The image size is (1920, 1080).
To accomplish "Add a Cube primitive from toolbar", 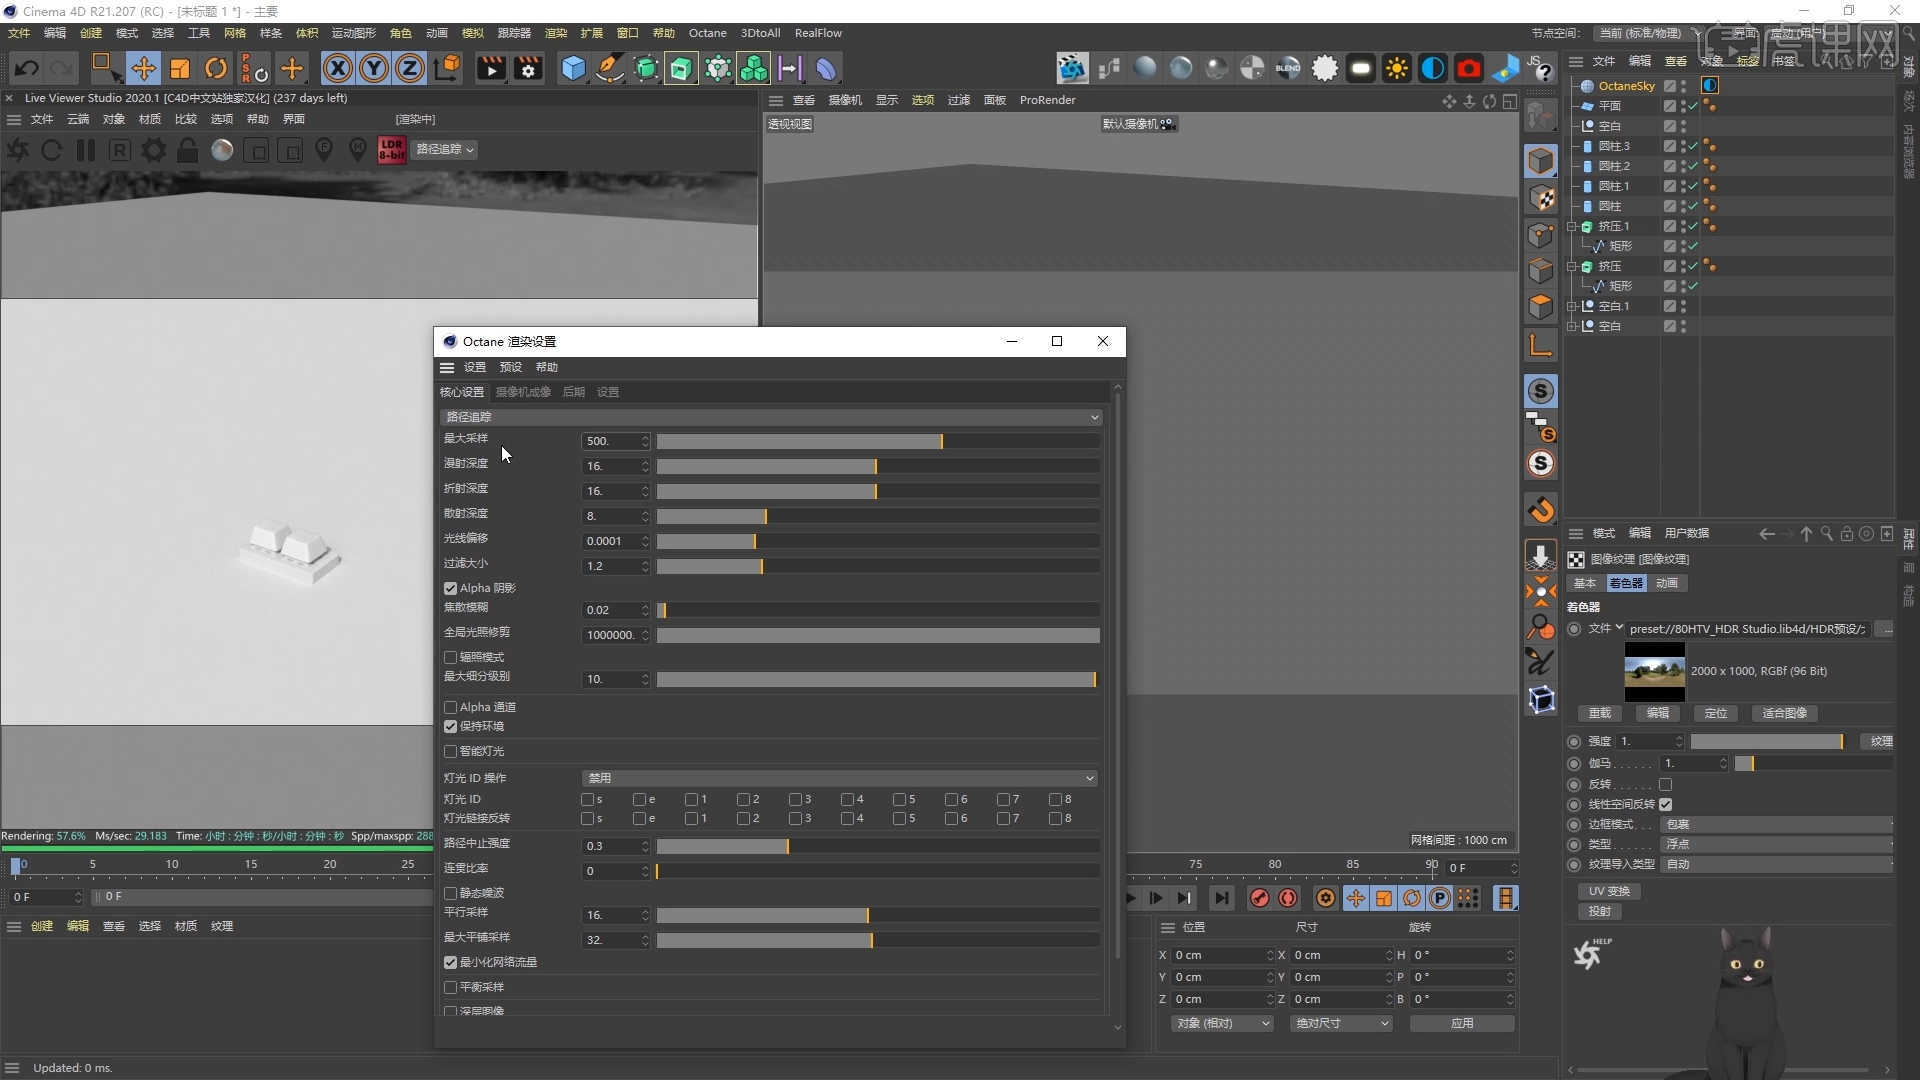I will coord(573,68).
